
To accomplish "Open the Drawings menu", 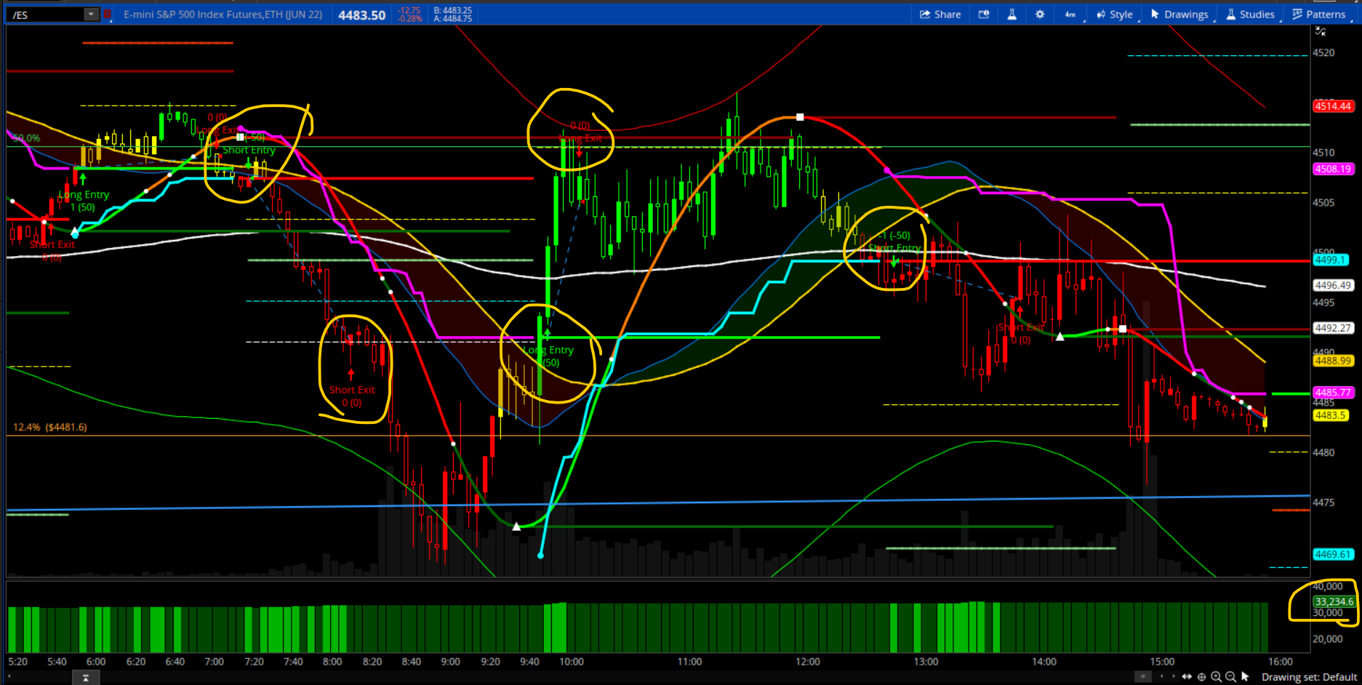I will [1179, 14].
